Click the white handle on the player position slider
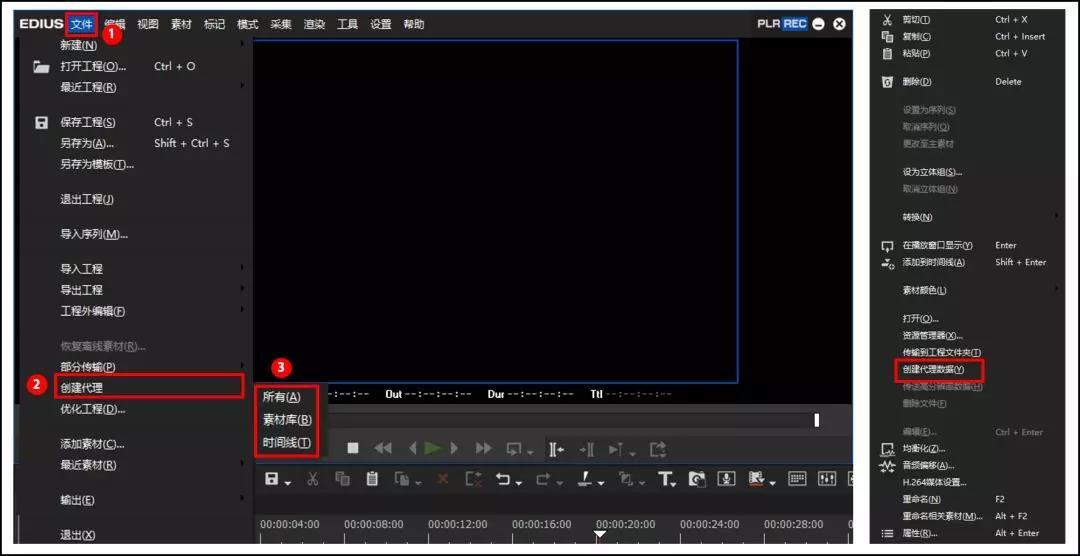The height and width of the screenshot is (556, 1080). 816,420
